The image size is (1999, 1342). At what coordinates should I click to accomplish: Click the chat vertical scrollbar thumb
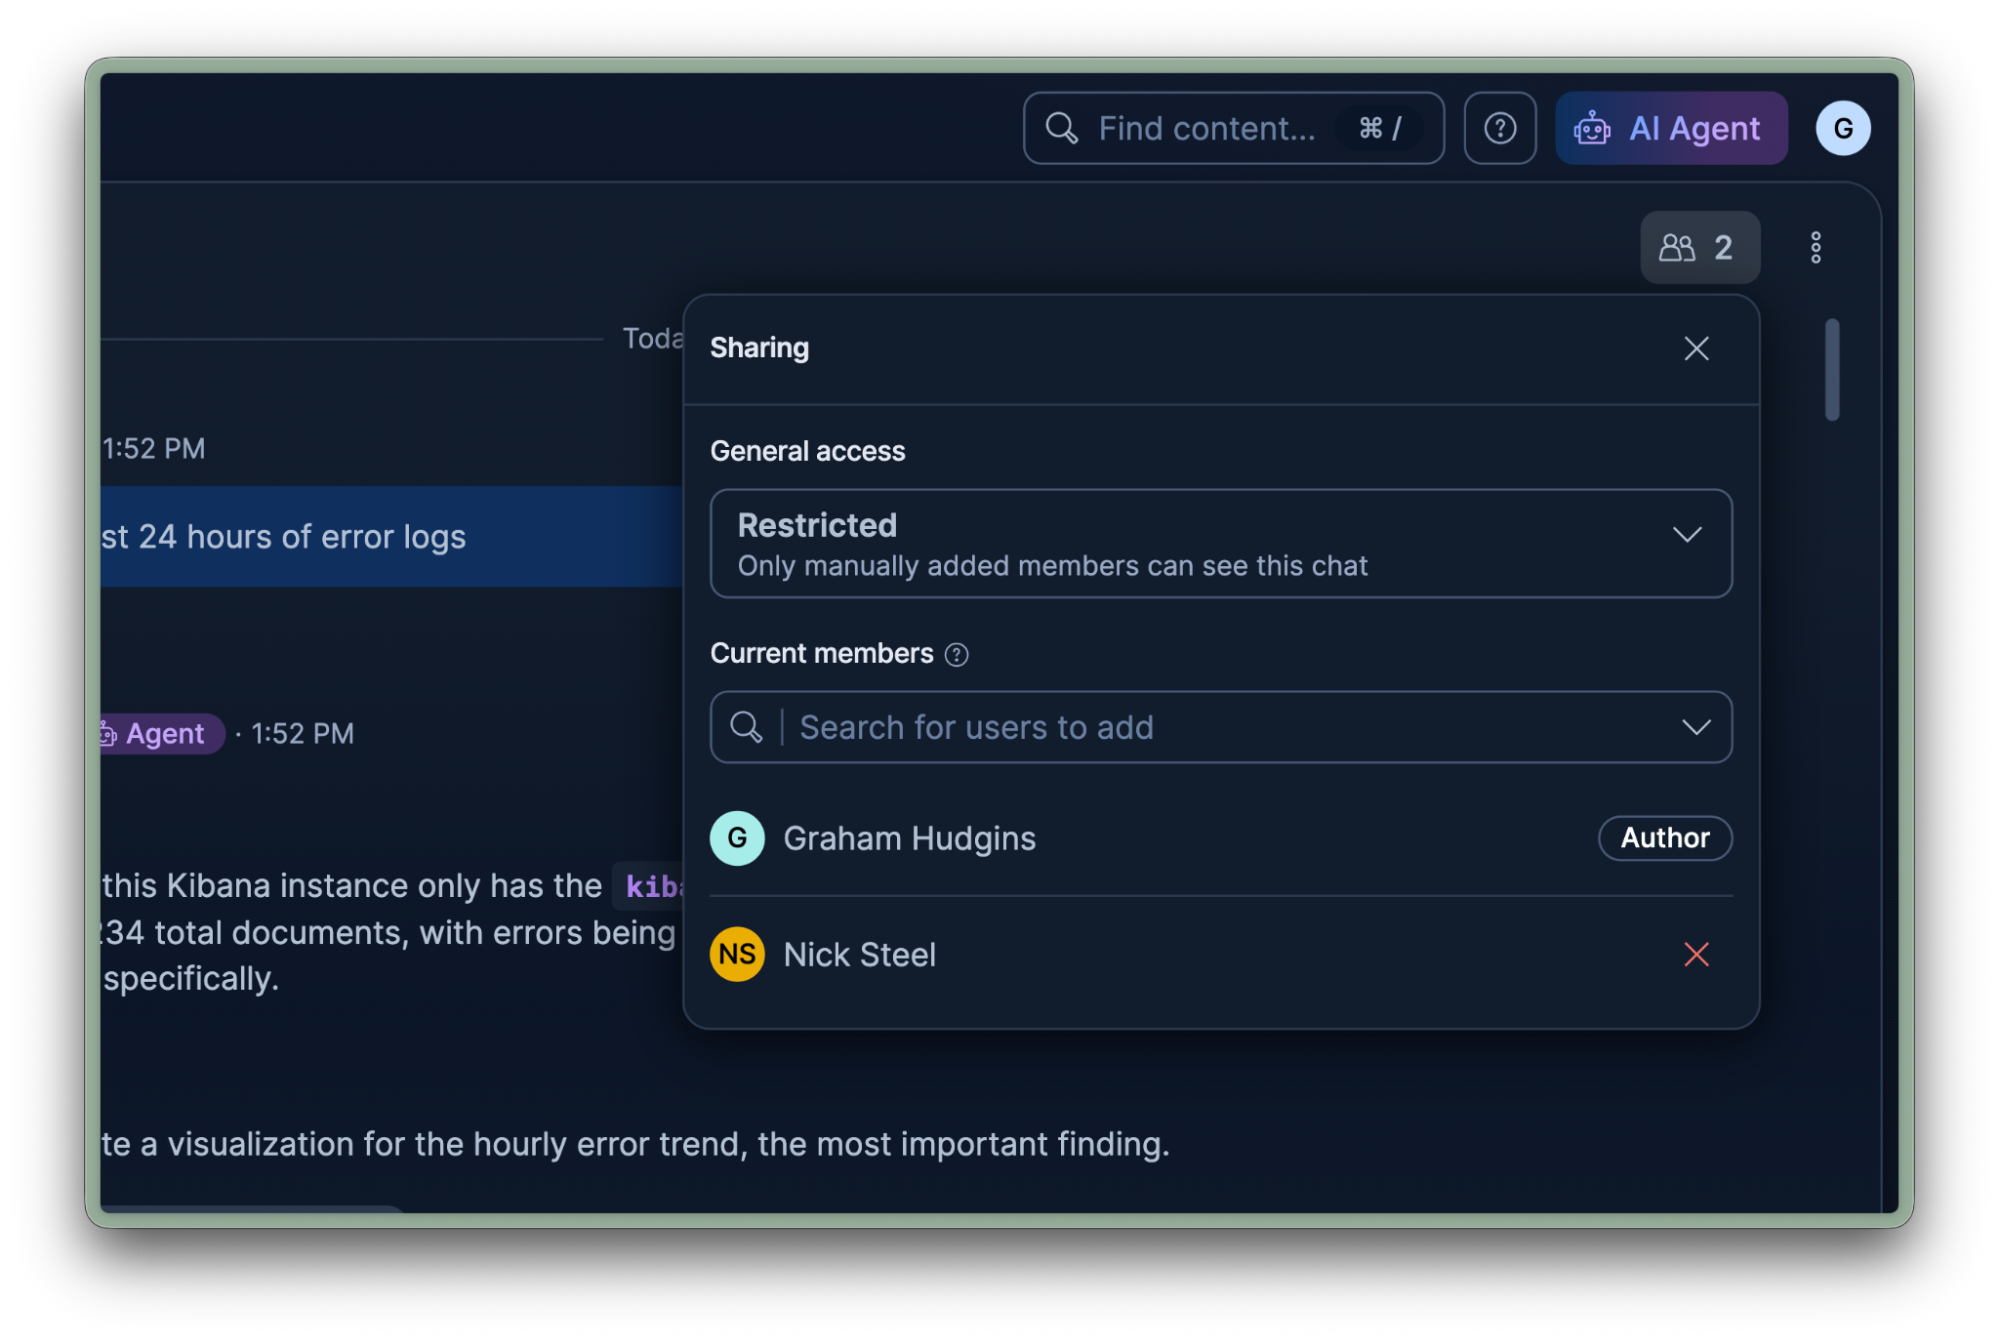tap(1831, 370)
